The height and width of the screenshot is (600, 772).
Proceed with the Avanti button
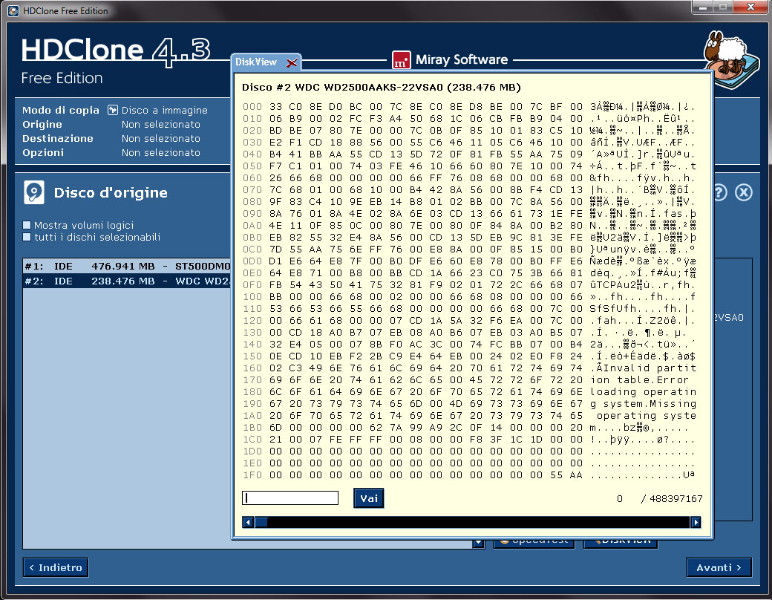point(719,568)
